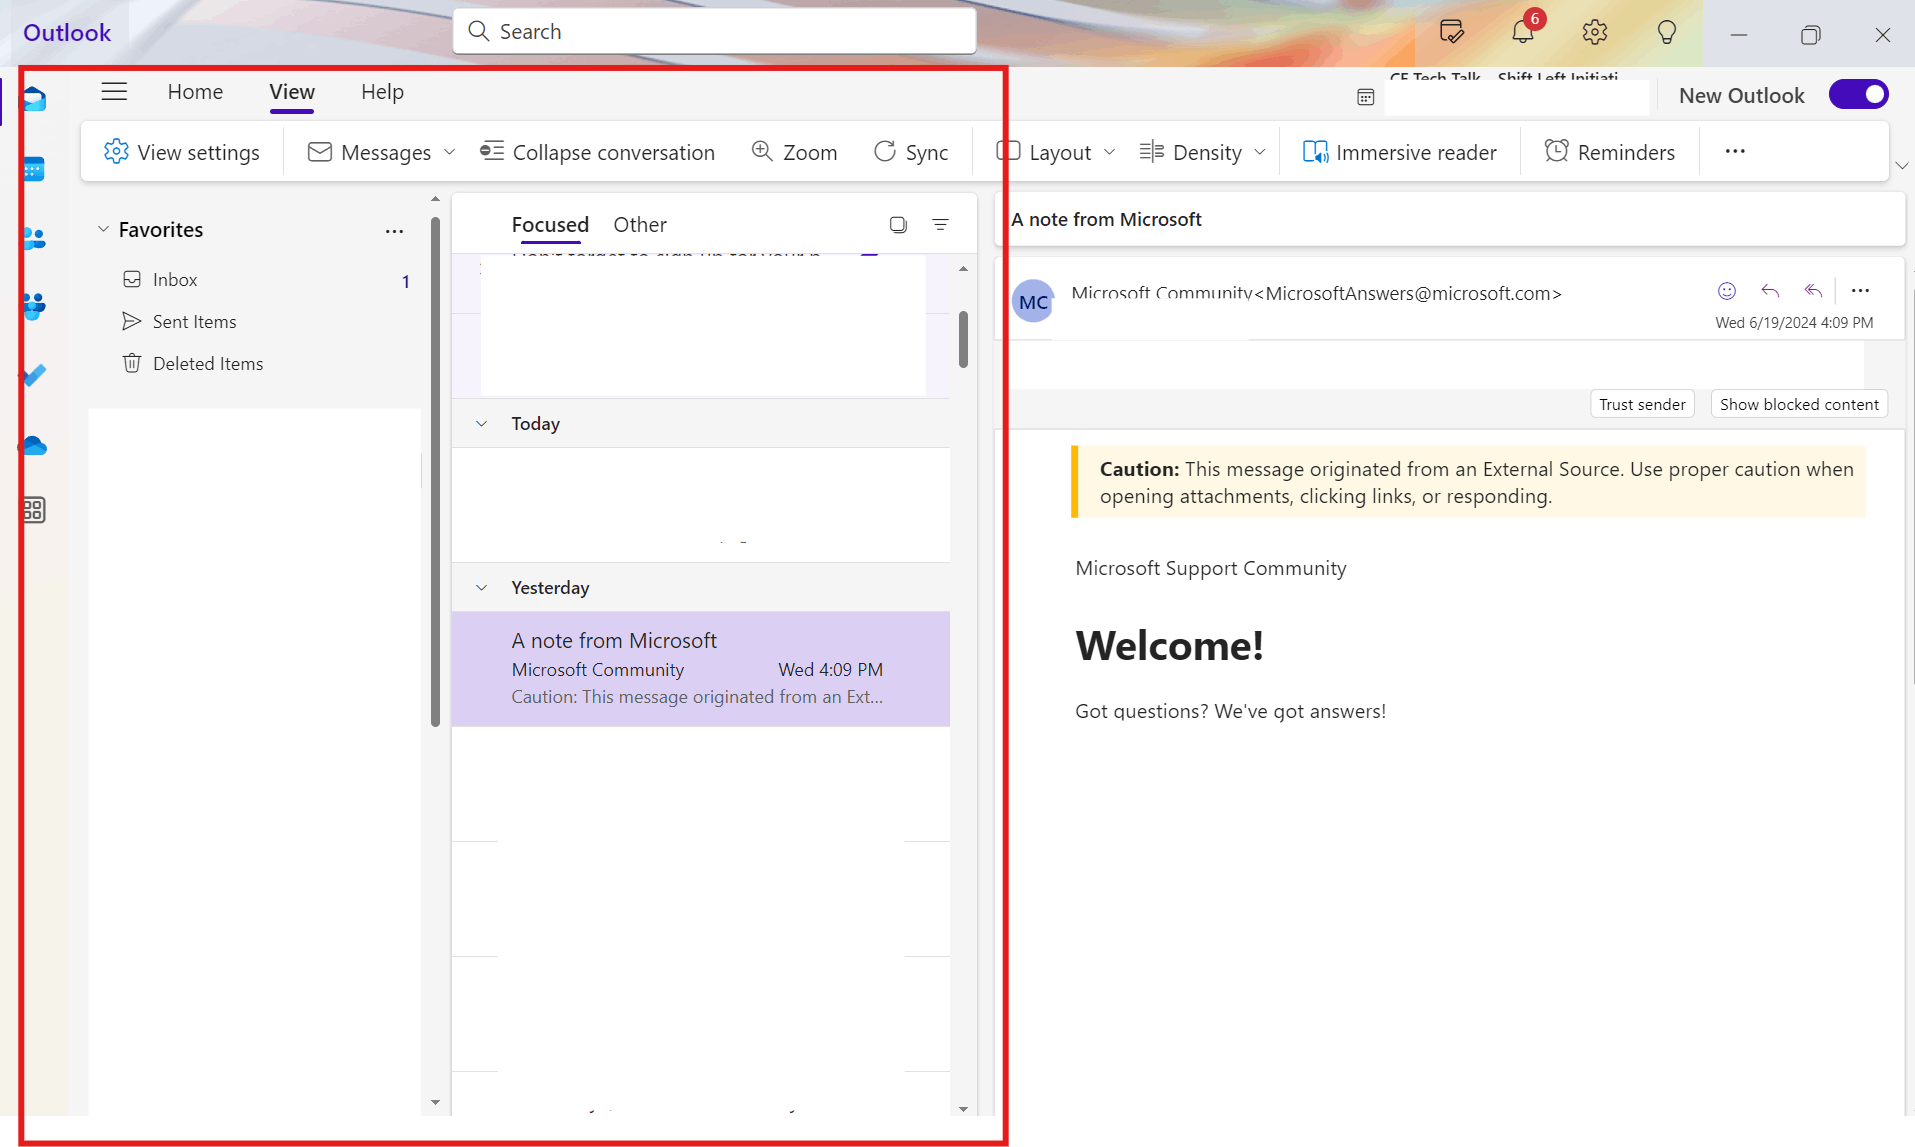Viewport: 1915px width, 1147px height.
Task: Click the calendar peek icon
Action: coord(1366,97)
